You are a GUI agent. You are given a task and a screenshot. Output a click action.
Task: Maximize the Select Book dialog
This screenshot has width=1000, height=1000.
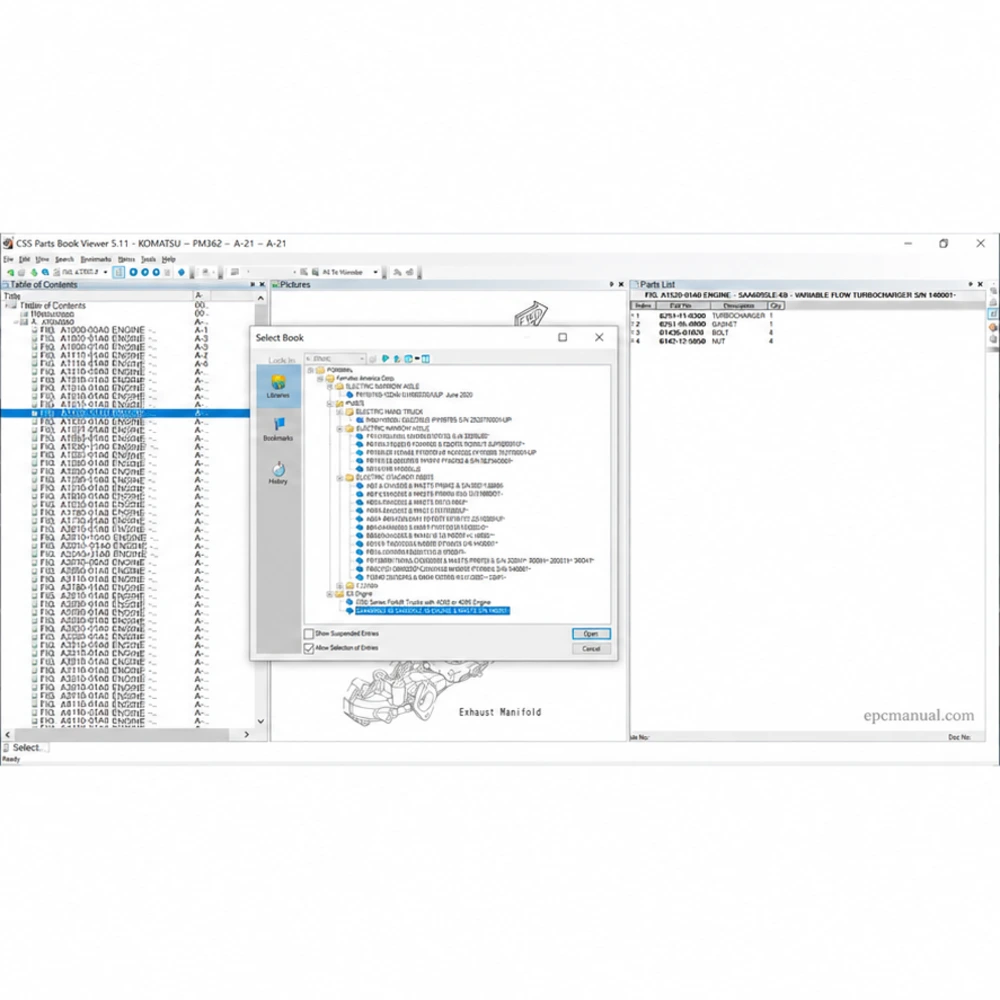(x=562, y=337)
